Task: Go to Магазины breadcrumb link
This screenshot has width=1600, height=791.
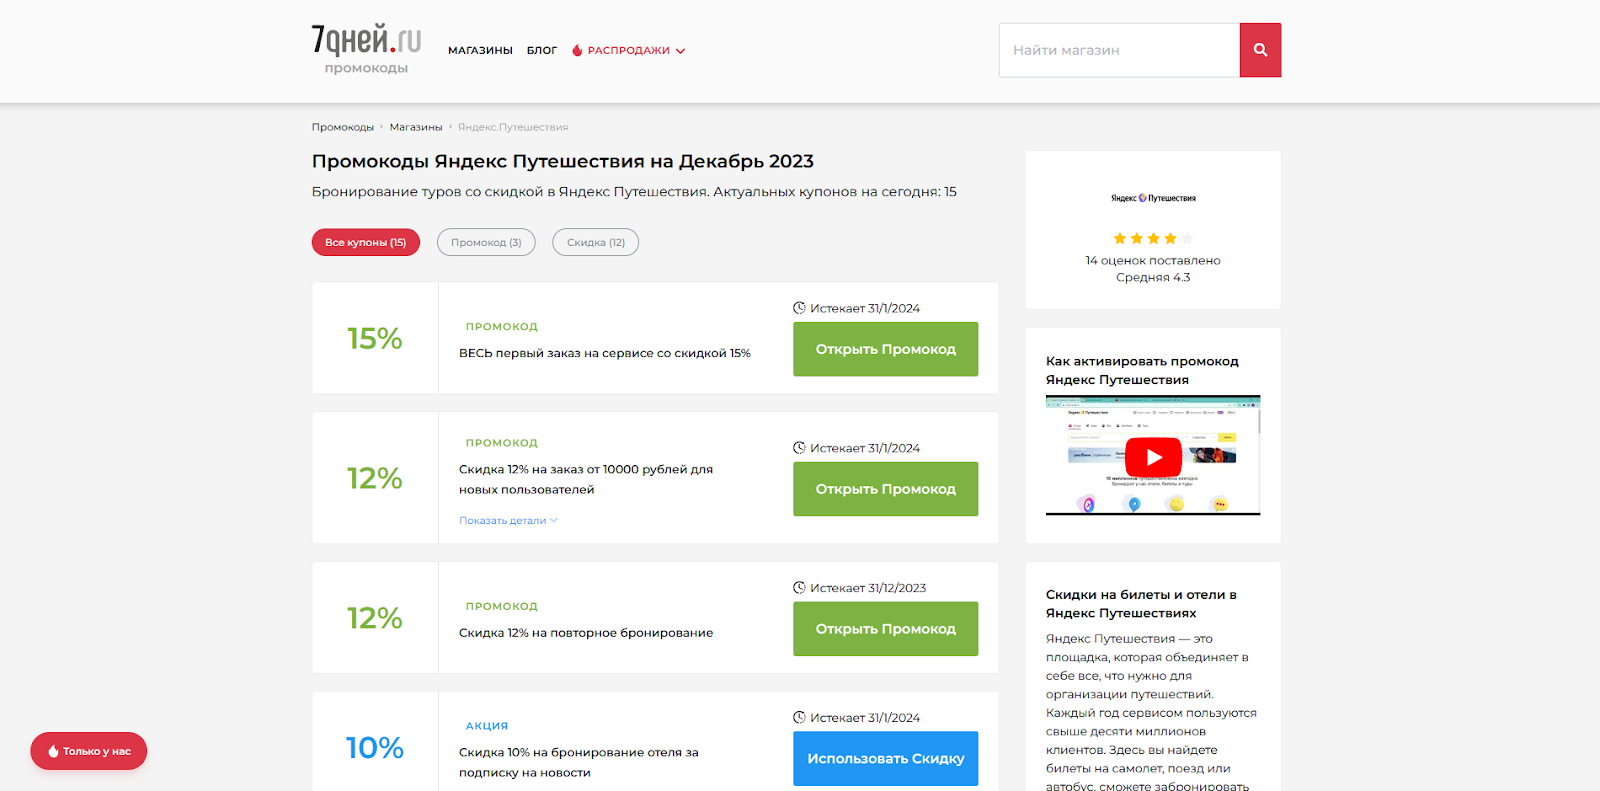Action: click(x=416, y=127)
